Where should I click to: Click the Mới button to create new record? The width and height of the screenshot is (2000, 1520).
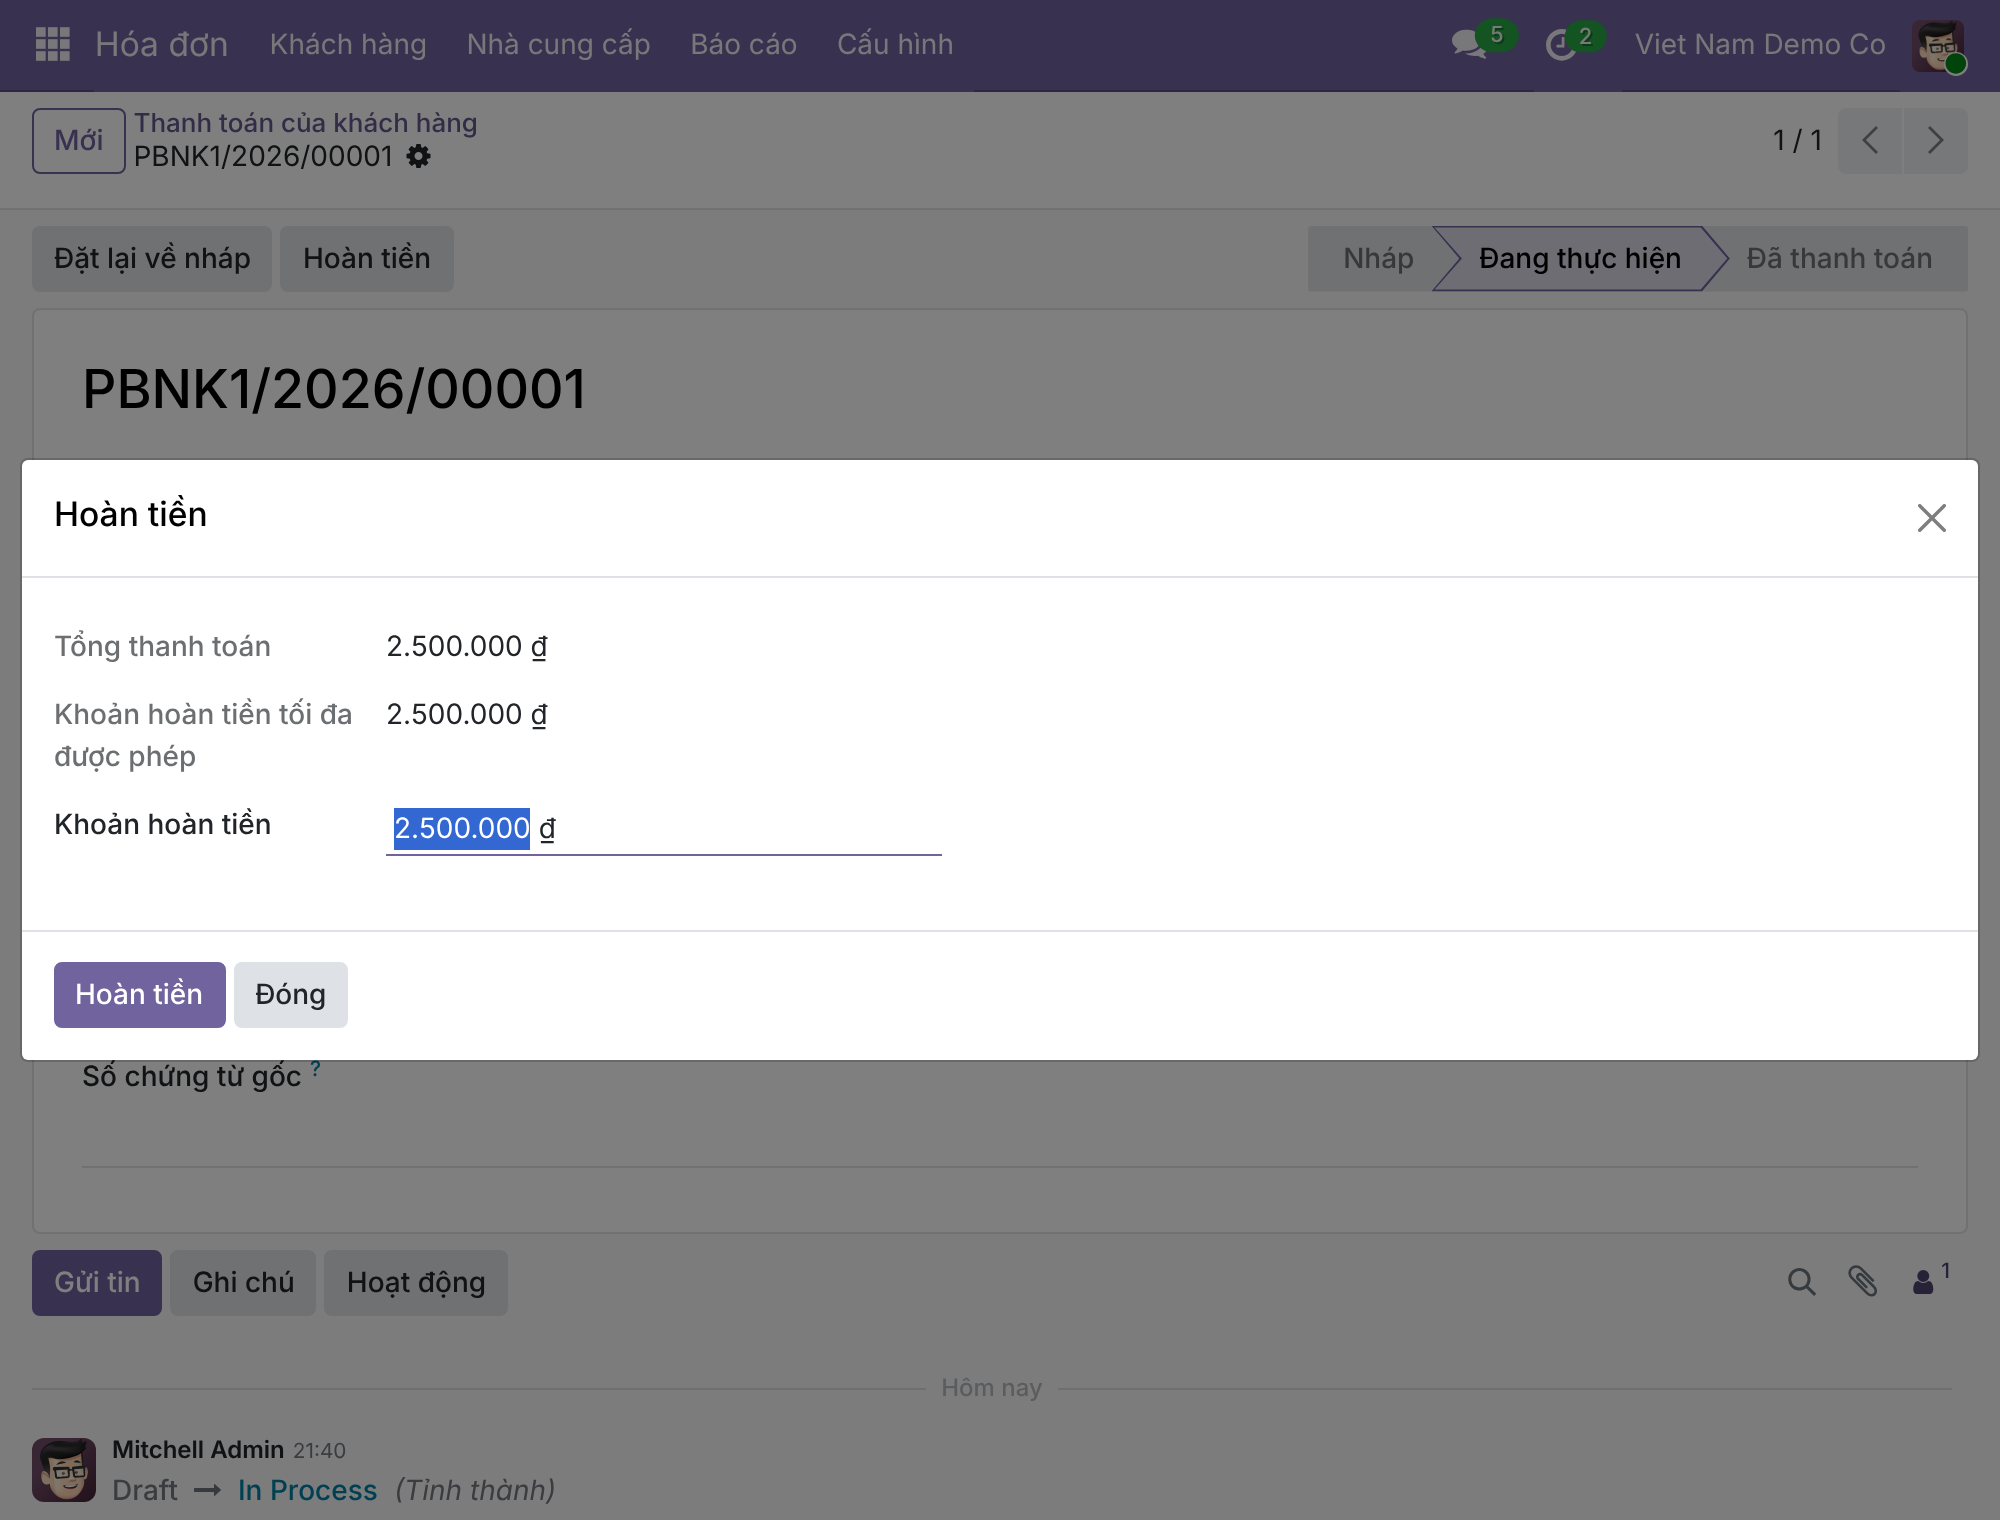(x=78, y=140)
